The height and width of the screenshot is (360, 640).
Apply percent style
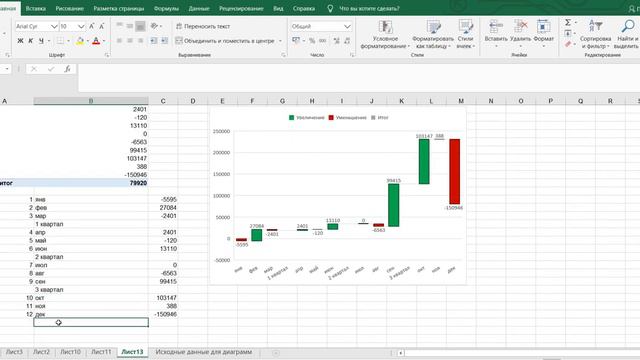click(x=312, y=41)
